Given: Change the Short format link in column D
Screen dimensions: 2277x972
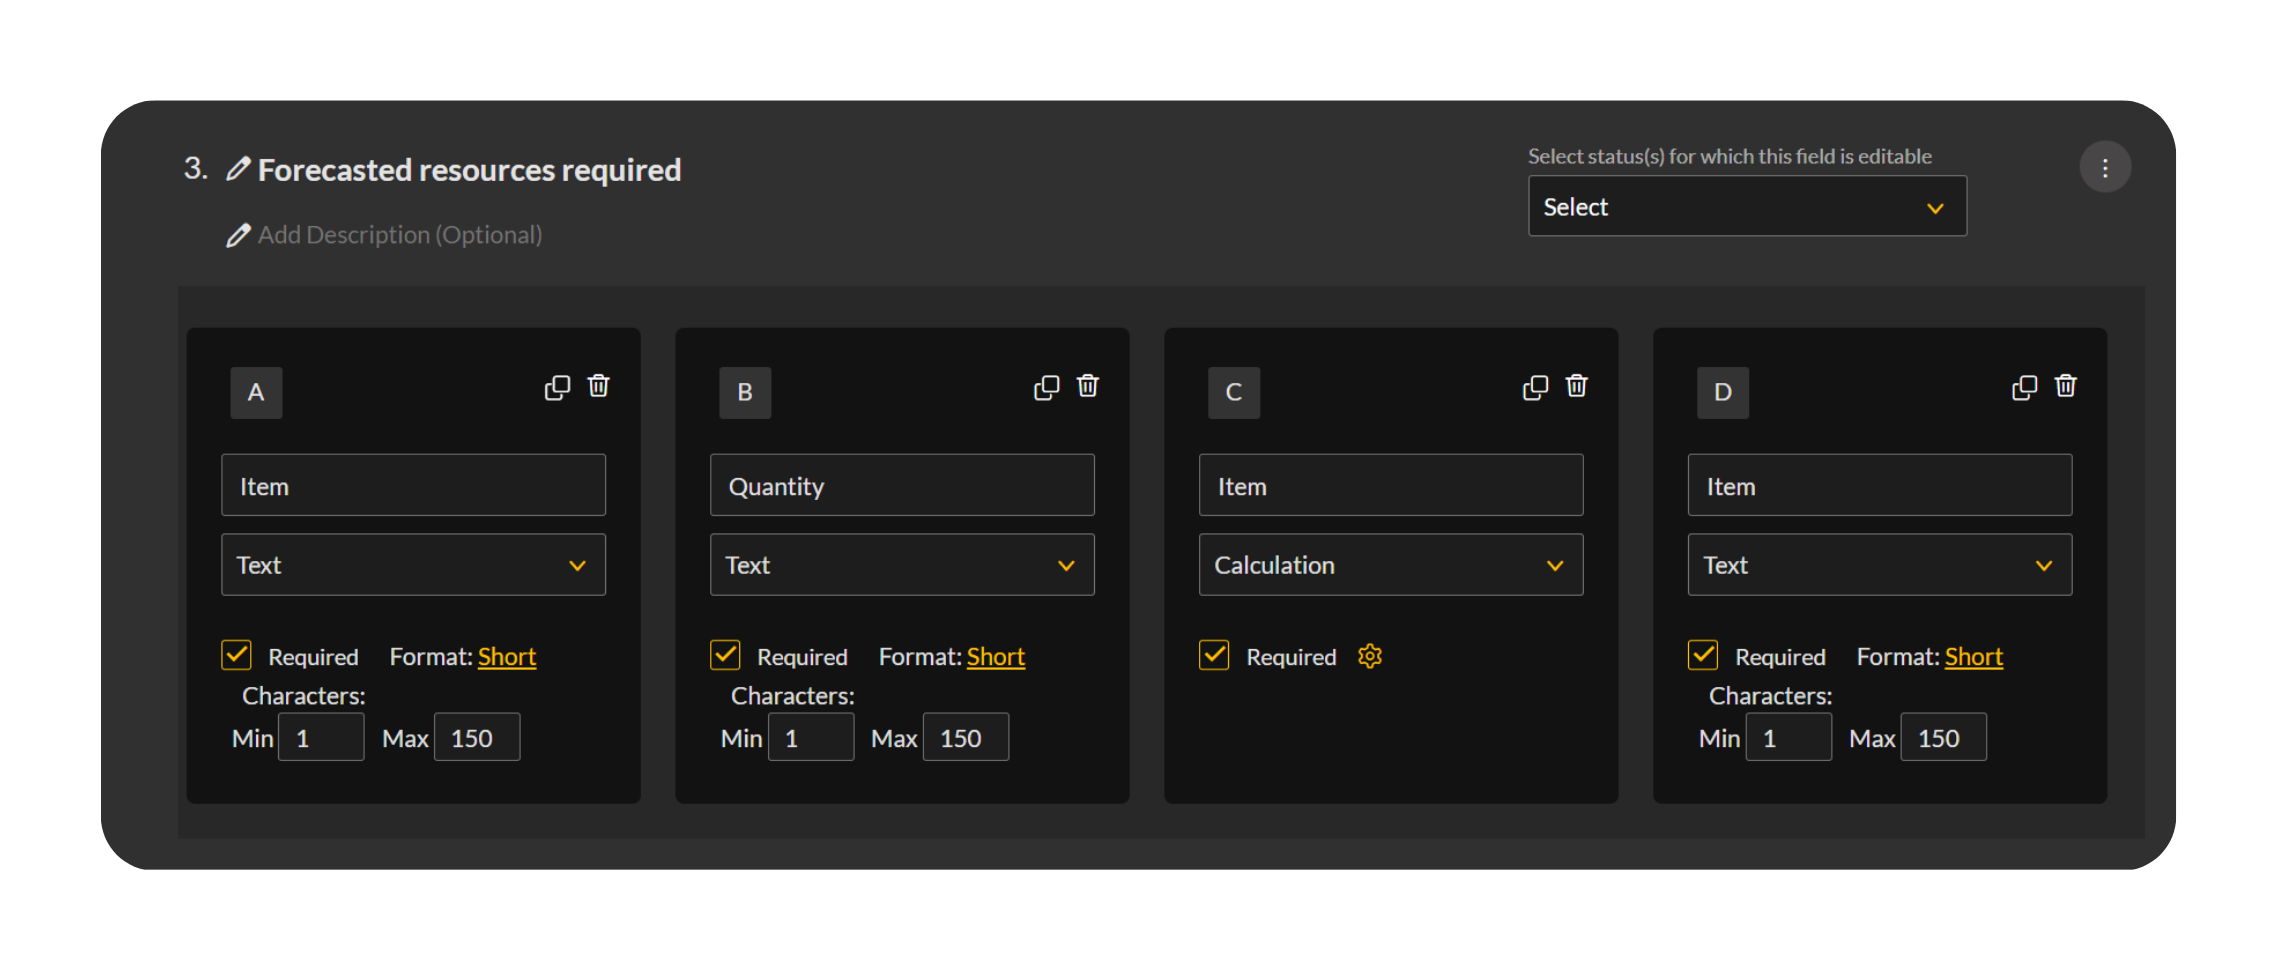Looking at the screenshot, I should (x=1973, y=657).
